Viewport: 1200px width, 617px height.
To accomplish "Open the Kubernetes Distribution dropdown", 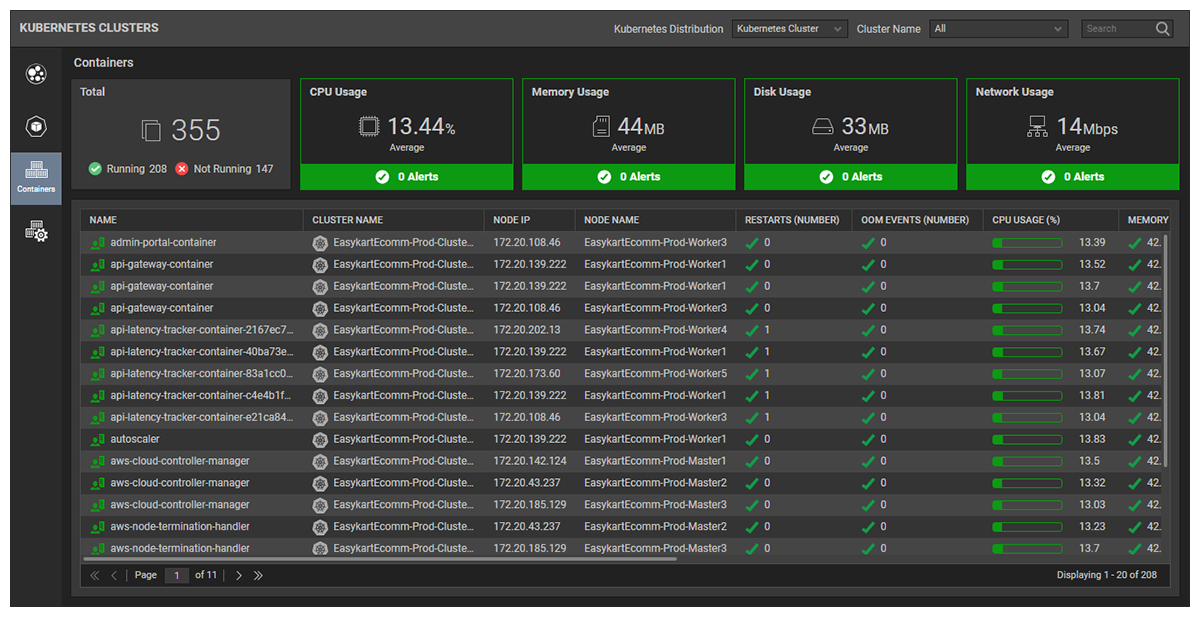I will point(789,29).
